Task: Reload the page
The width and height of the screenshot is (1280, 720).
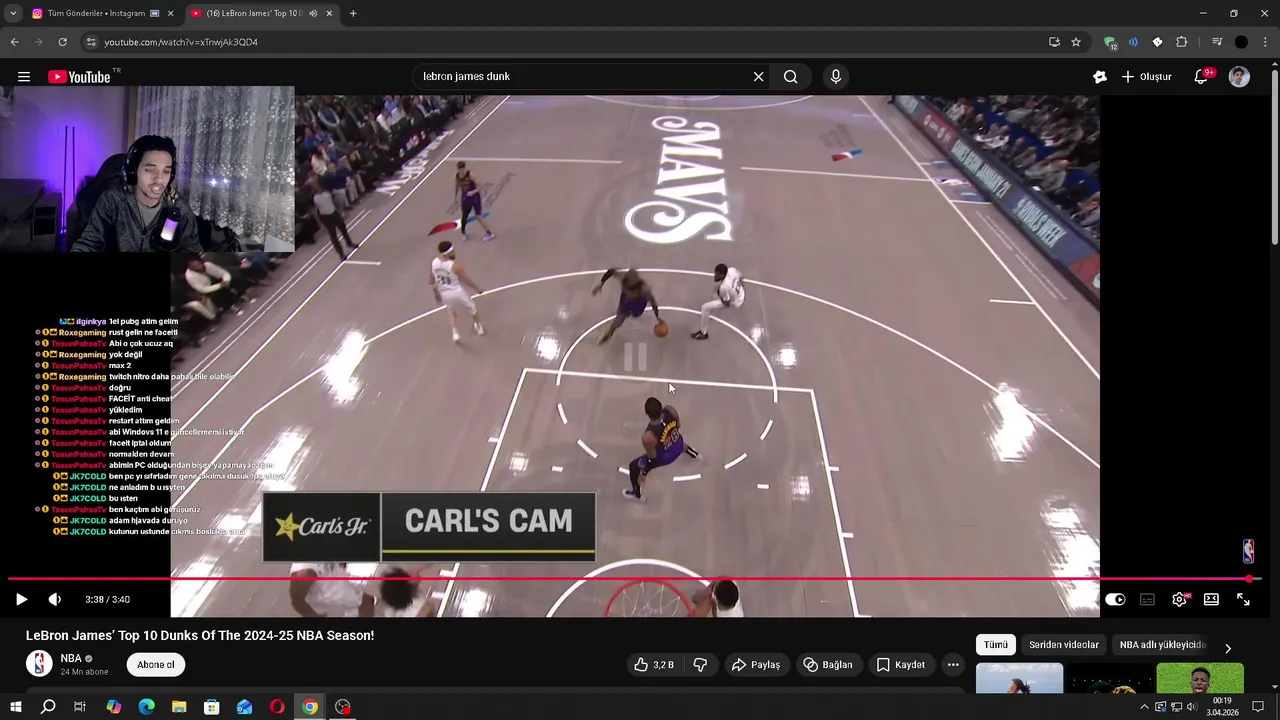Action: click(x=62, y=42)
